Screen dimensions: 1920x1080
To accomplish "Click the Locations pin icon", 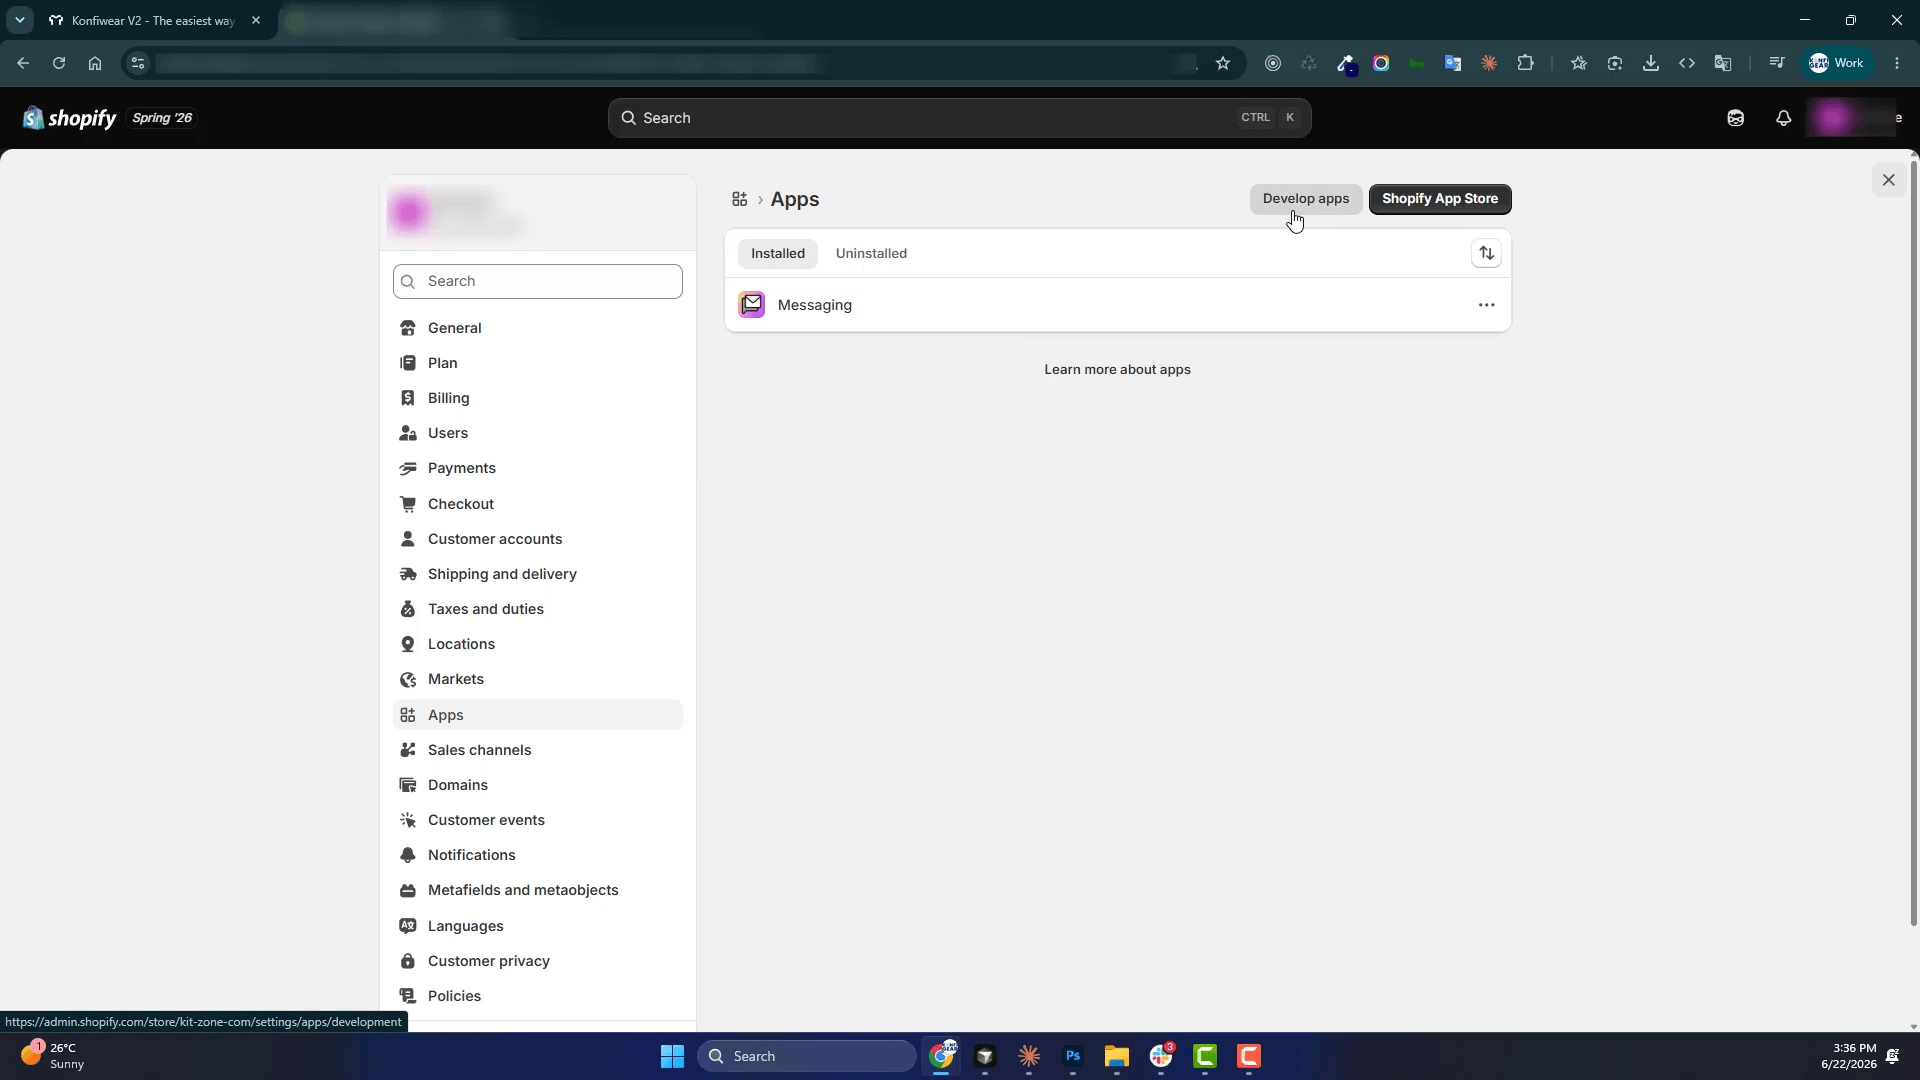I will pos(408,644).
